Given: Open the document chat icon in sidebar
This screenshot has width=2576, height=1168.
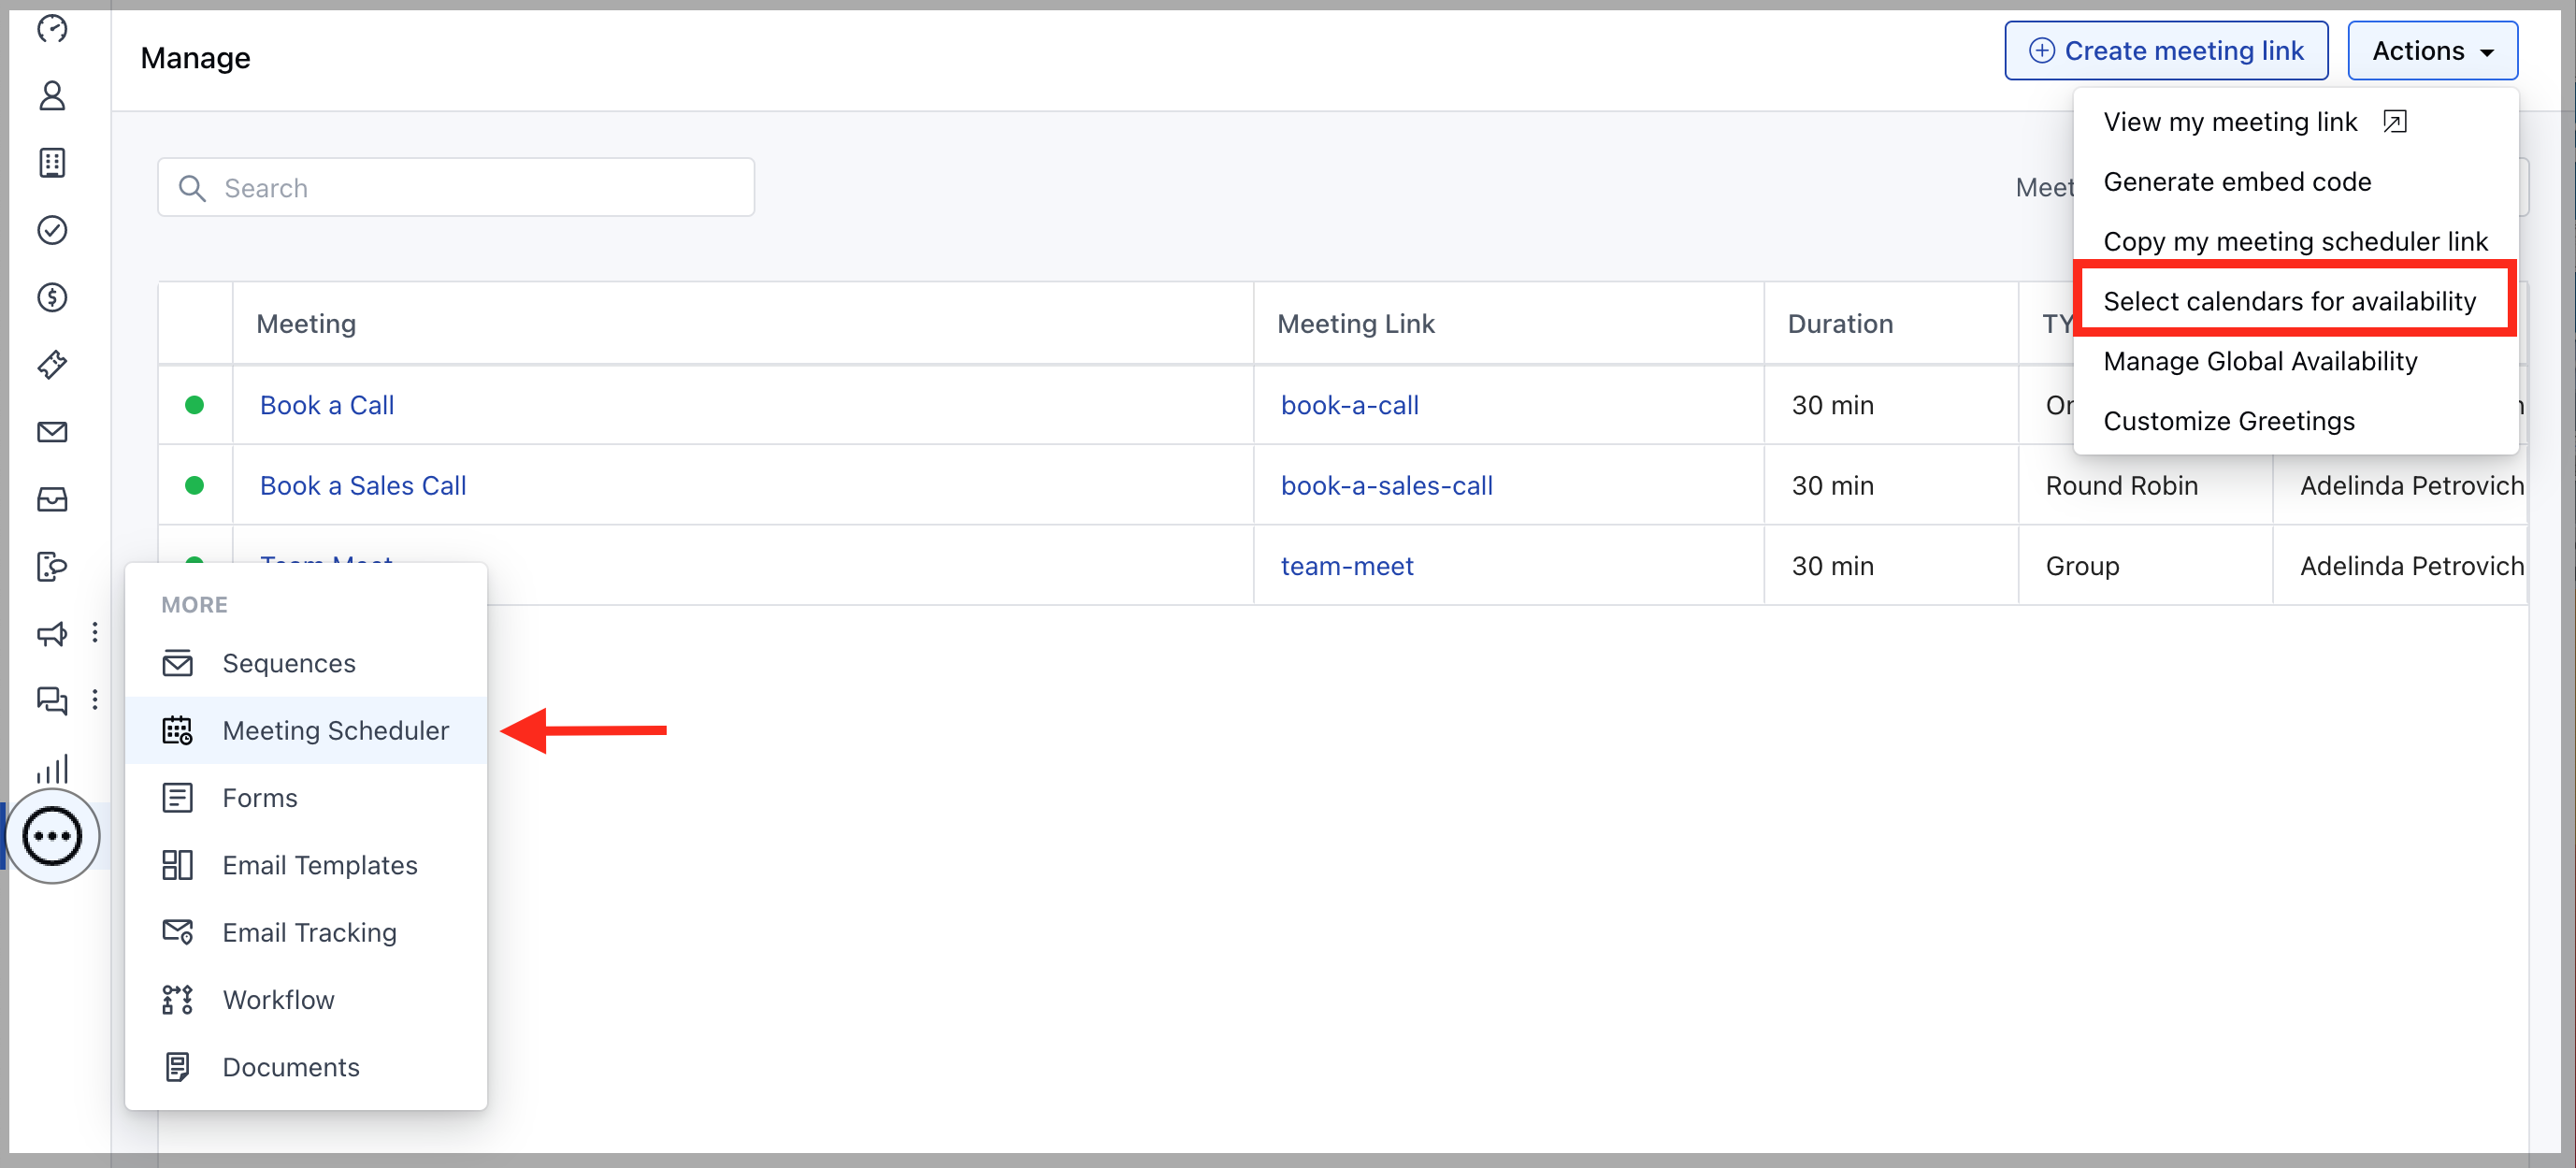Looking at the screenshot, I should tap(52, 566).
